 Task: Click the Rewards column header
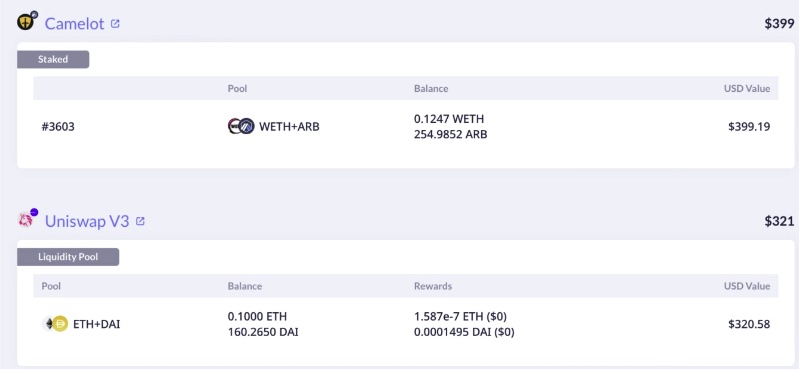tap(433, 286)
